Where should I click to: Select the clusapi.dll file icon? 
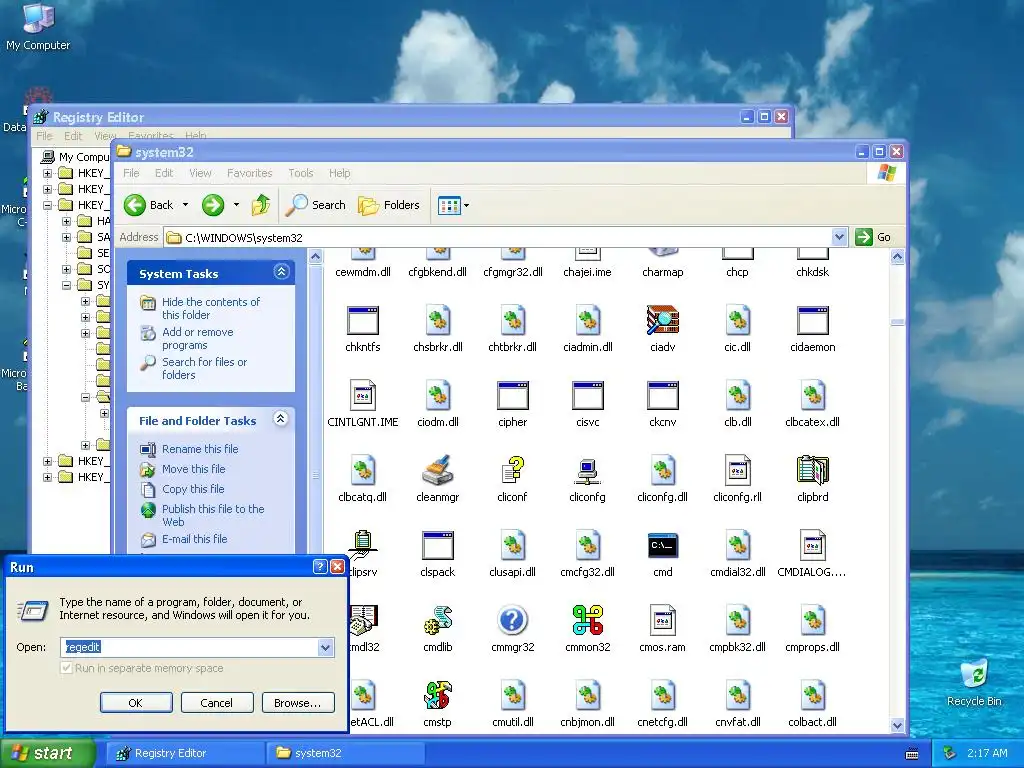click(x=513, y=545)
